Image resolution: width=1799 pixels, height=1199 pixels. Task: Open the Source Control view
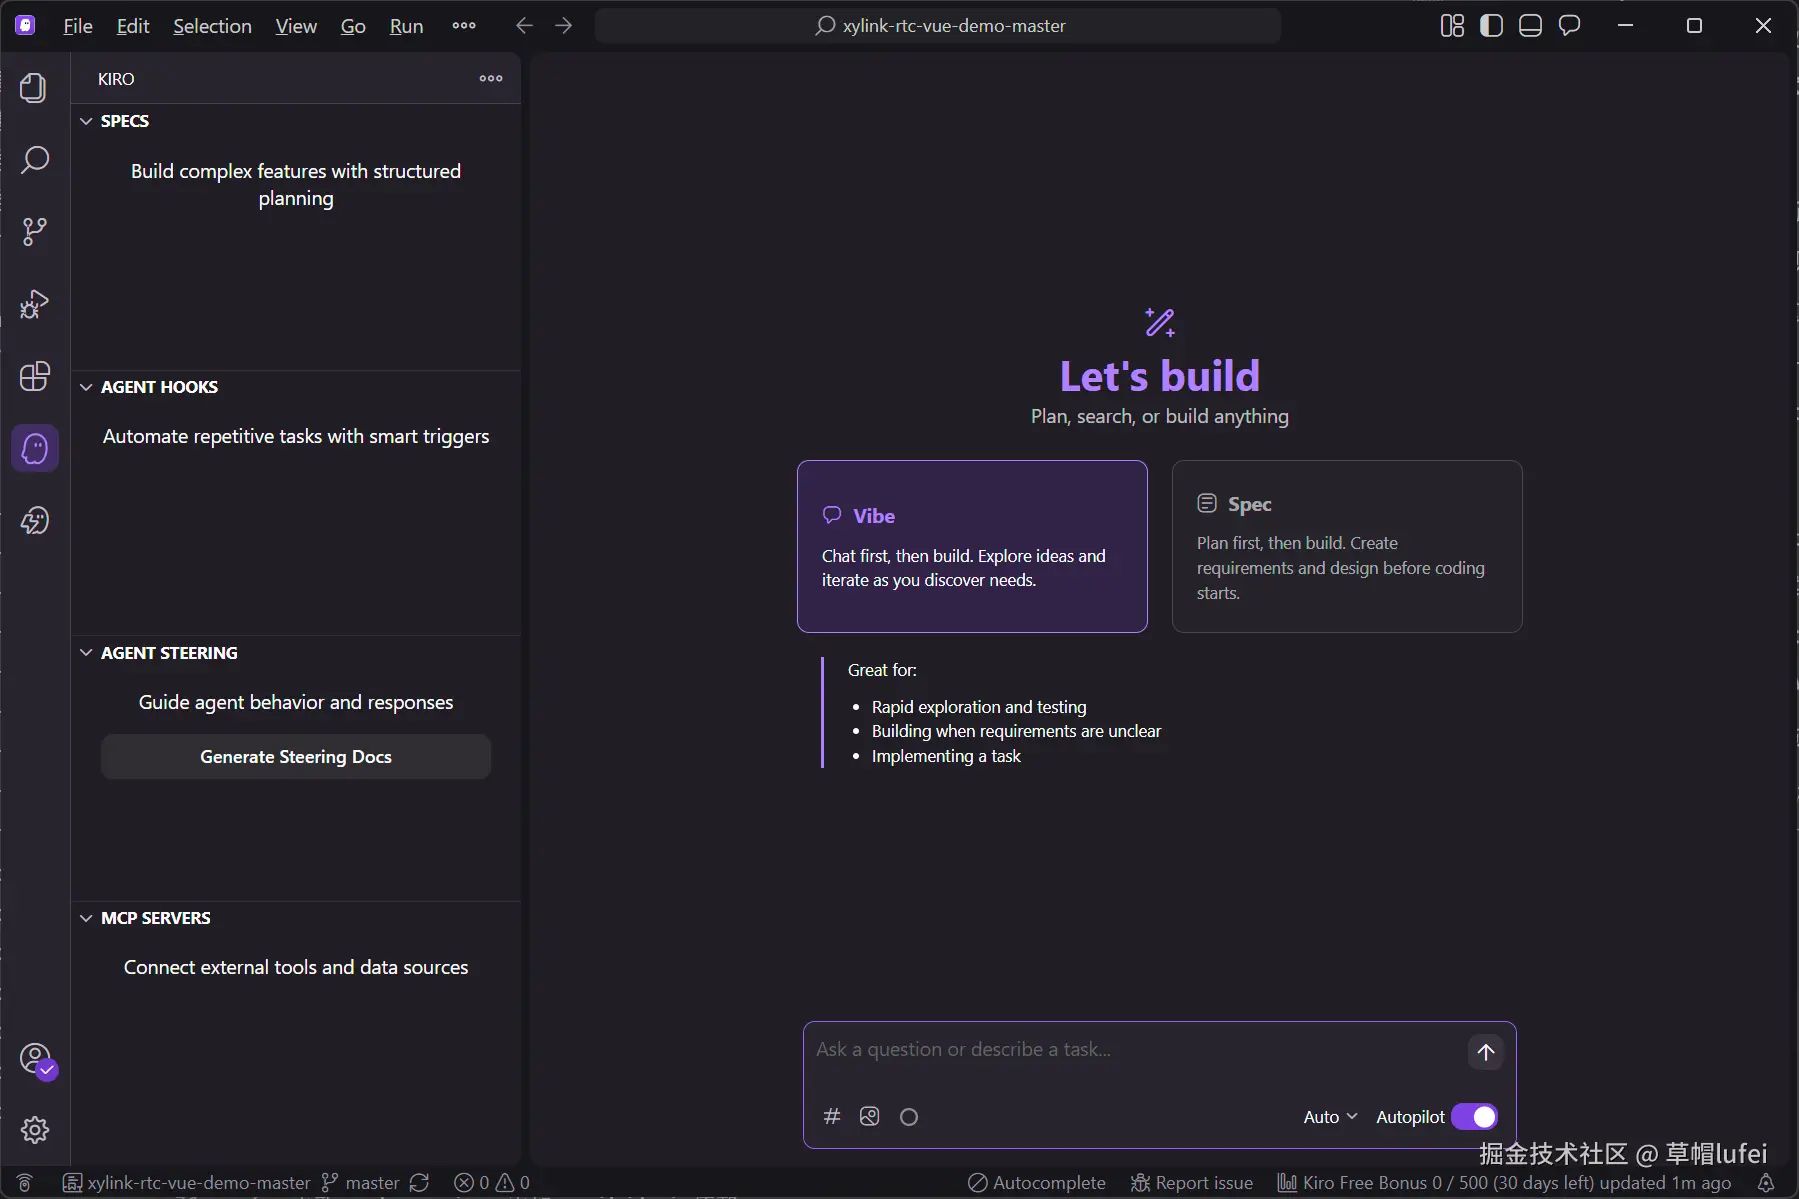click(x=34, y=232)
